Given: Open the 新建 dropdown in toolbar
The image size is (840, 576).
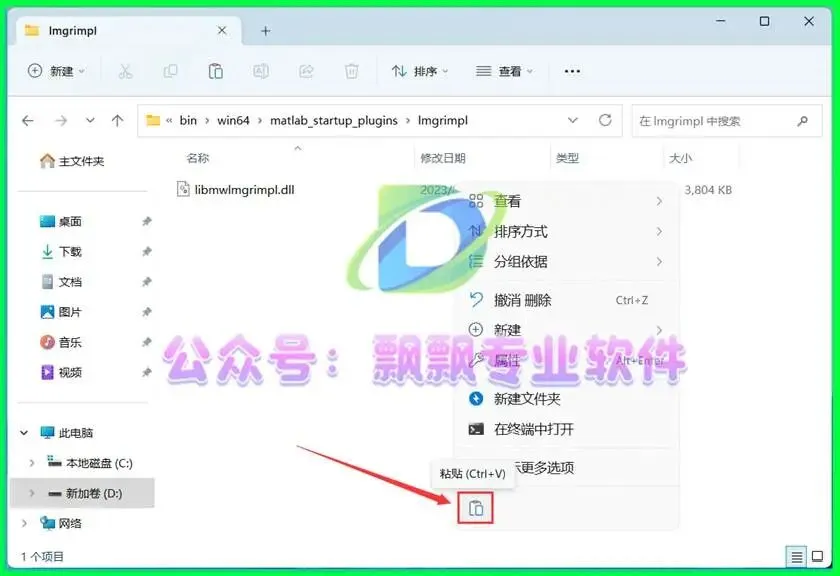Looking at the screenshot, I should tap(56, 71).
